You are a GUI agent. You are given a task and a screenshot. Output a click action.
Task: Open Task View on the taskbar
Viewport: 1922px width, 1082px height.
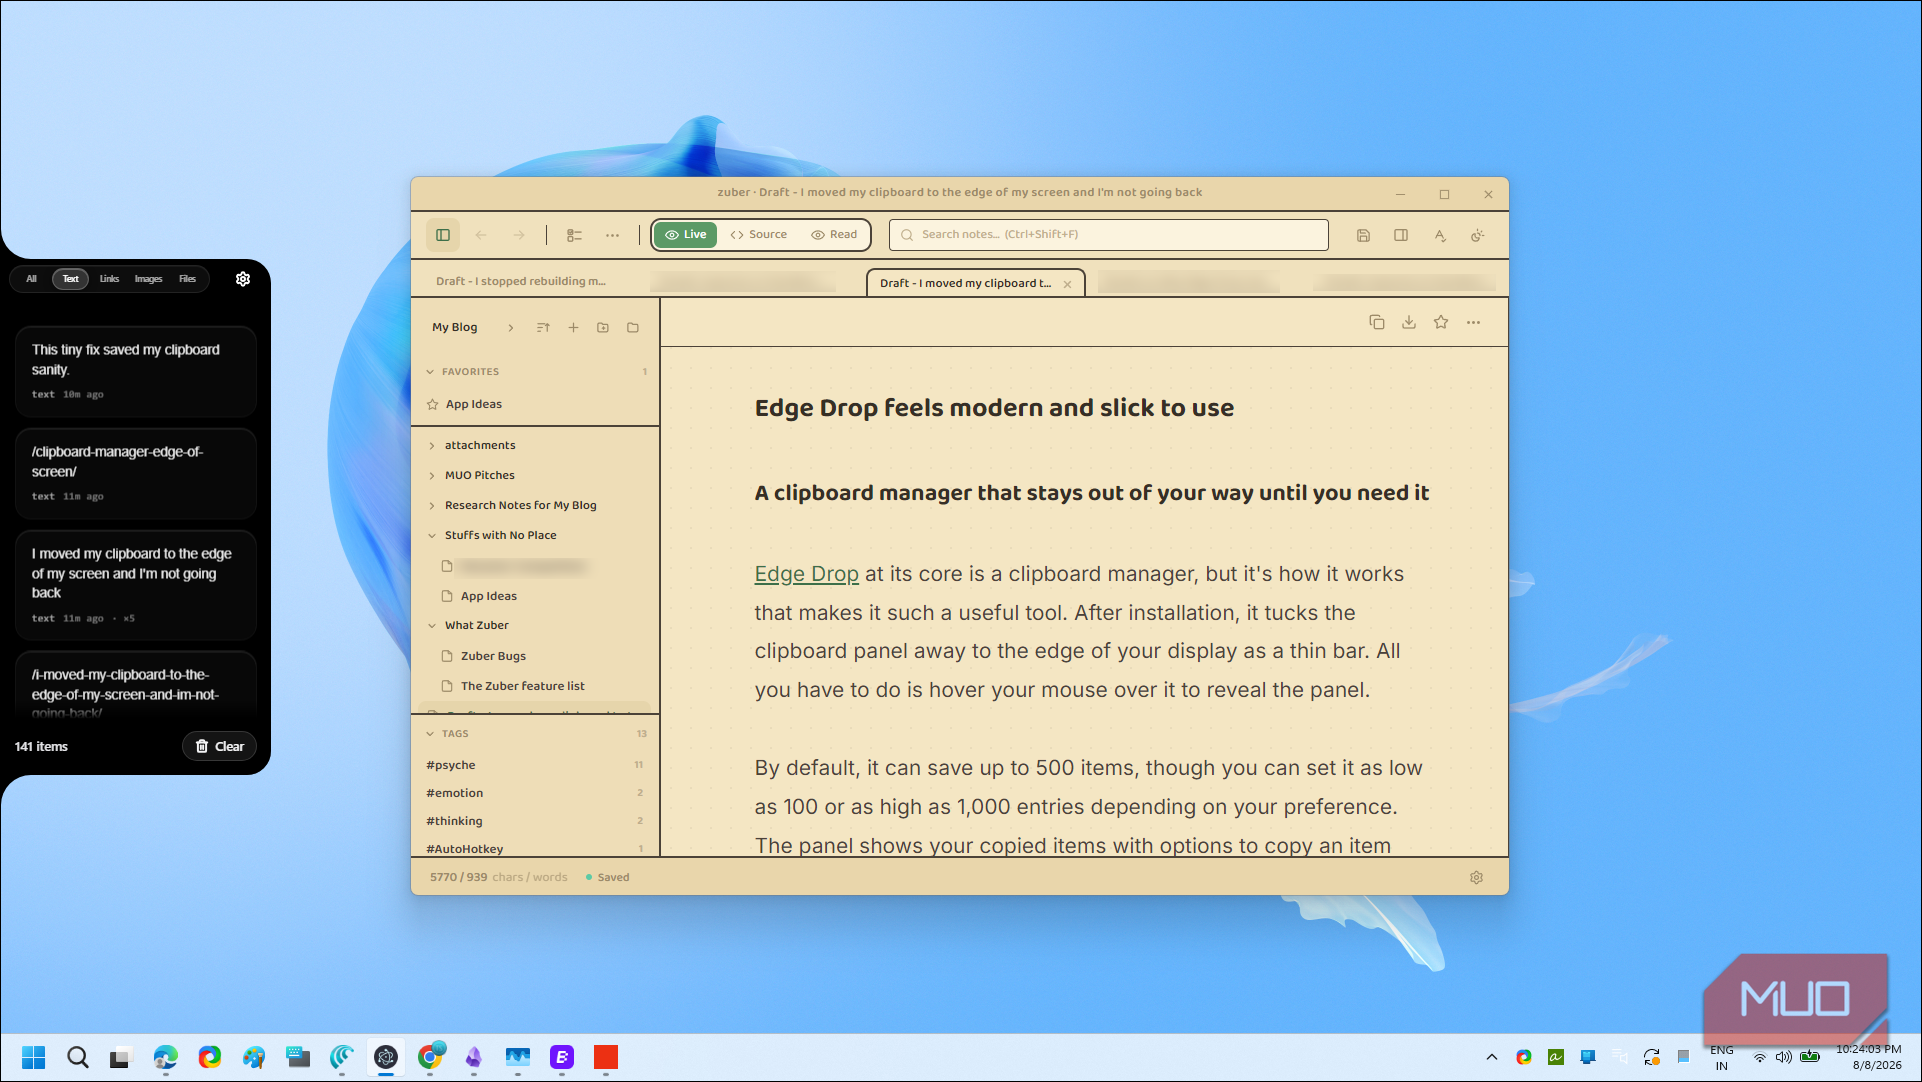pyautogui.click(x=121, y=1057)
